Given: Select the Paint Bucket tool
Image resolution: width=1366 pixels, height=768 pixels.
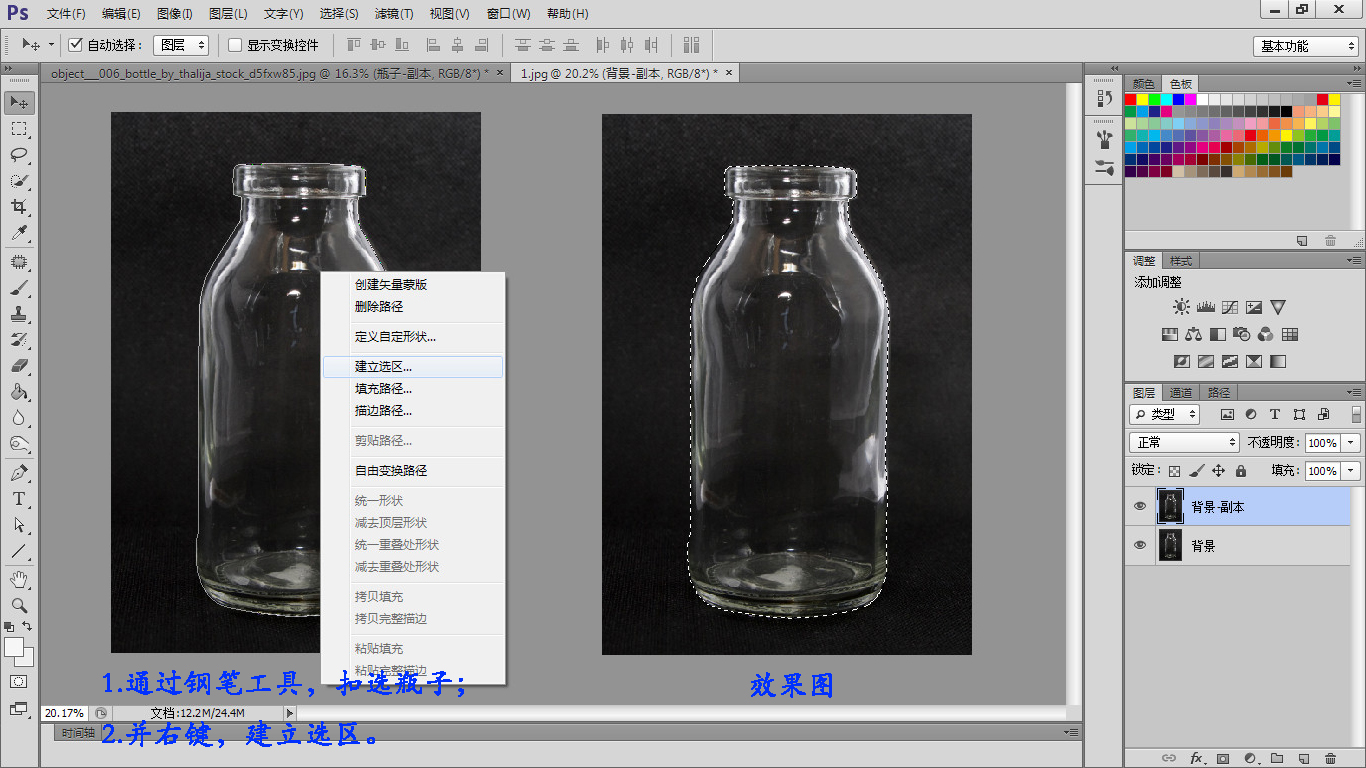Looking at the screenshot, I should [19, 392].
